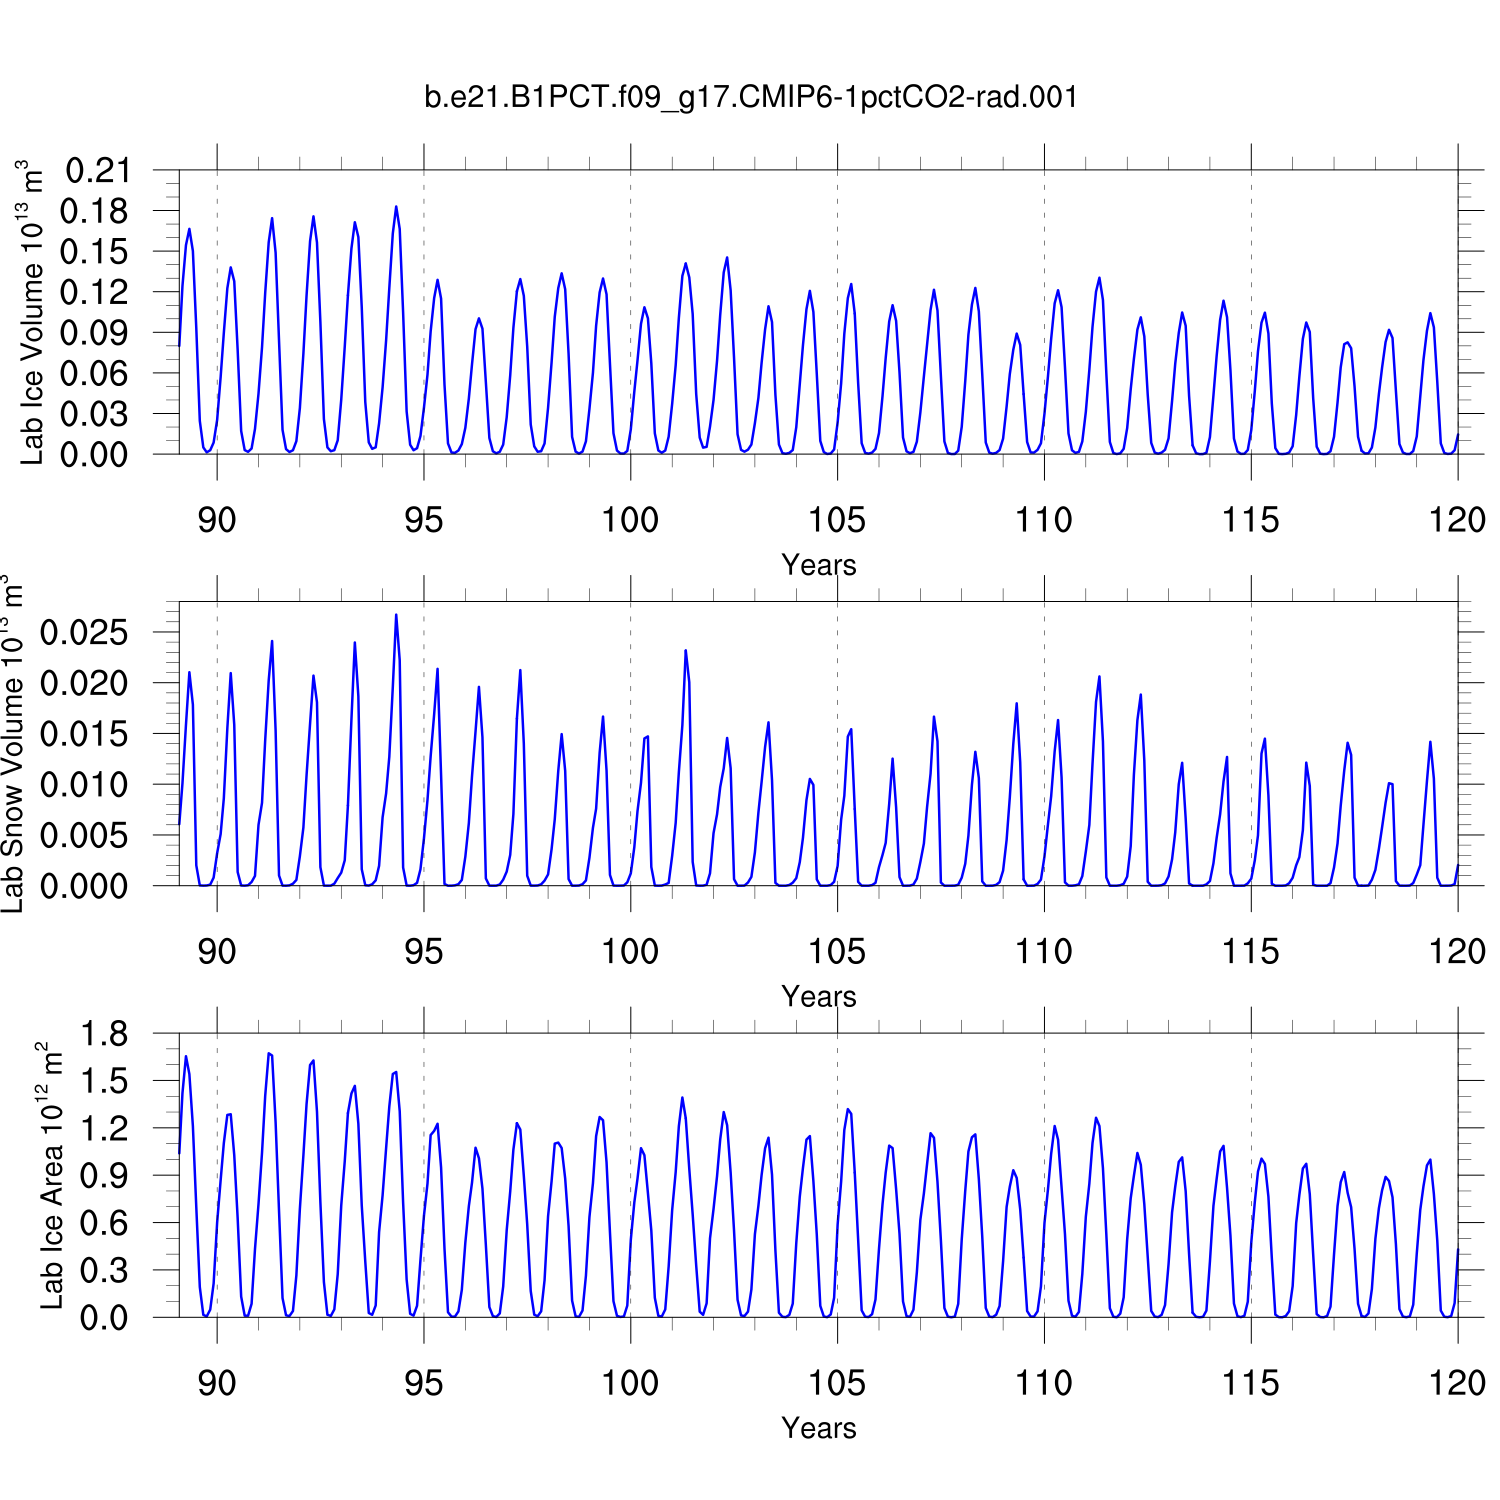The height and width of the screenshot is (1500, 1500).
Task: Click the Years label below ice volume panel
Action: pos(818,565)
